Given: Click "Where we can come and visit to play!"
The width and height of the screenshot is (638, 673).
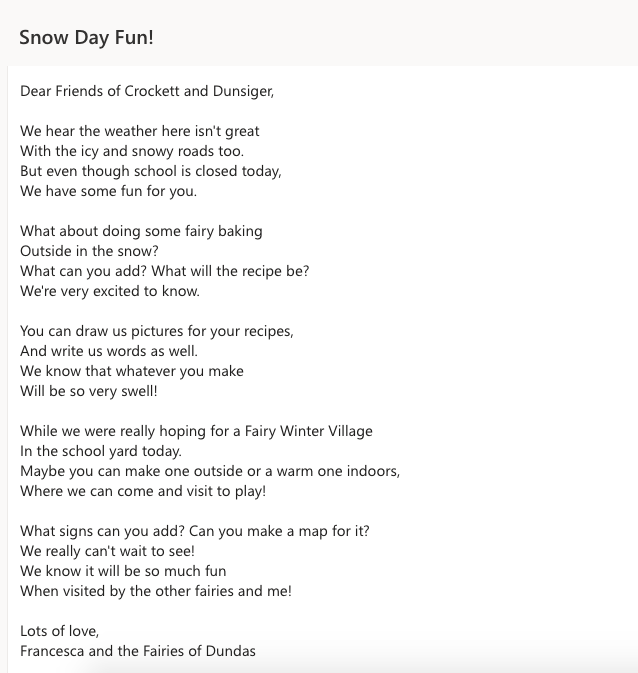Looking at the screenshot, I should point(143,491).
